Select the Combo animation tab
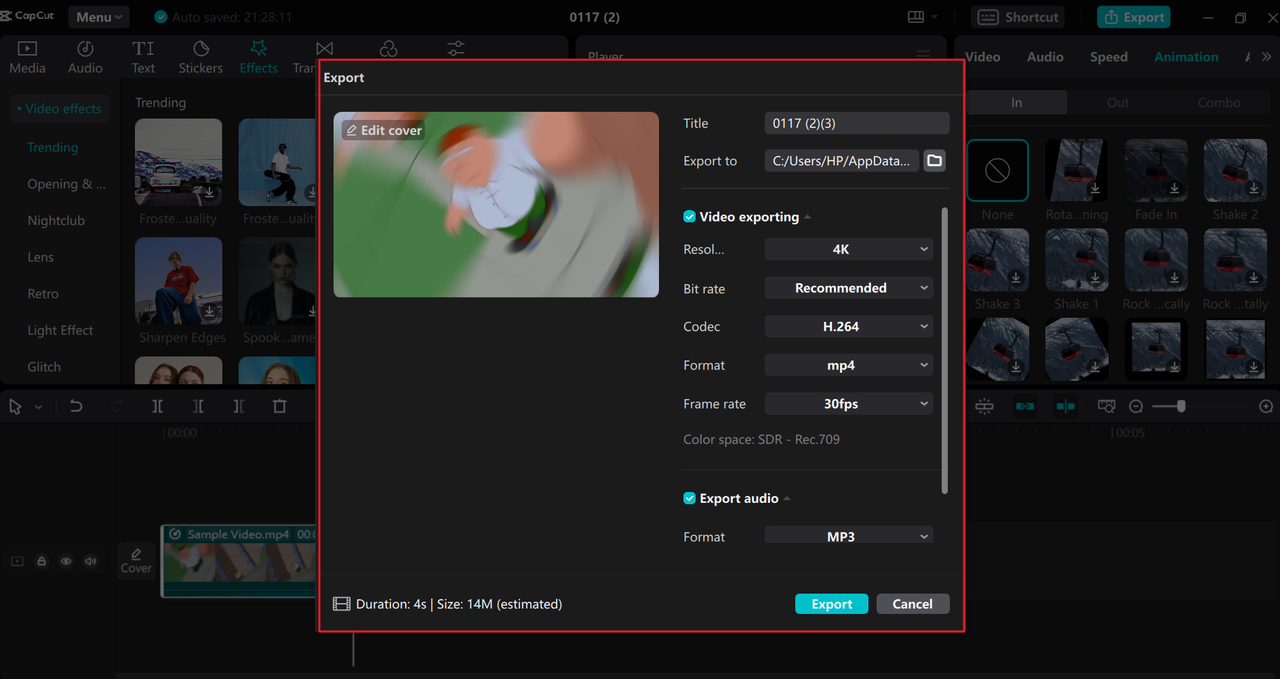The image size is (1280, 679). coord(1219,102)
